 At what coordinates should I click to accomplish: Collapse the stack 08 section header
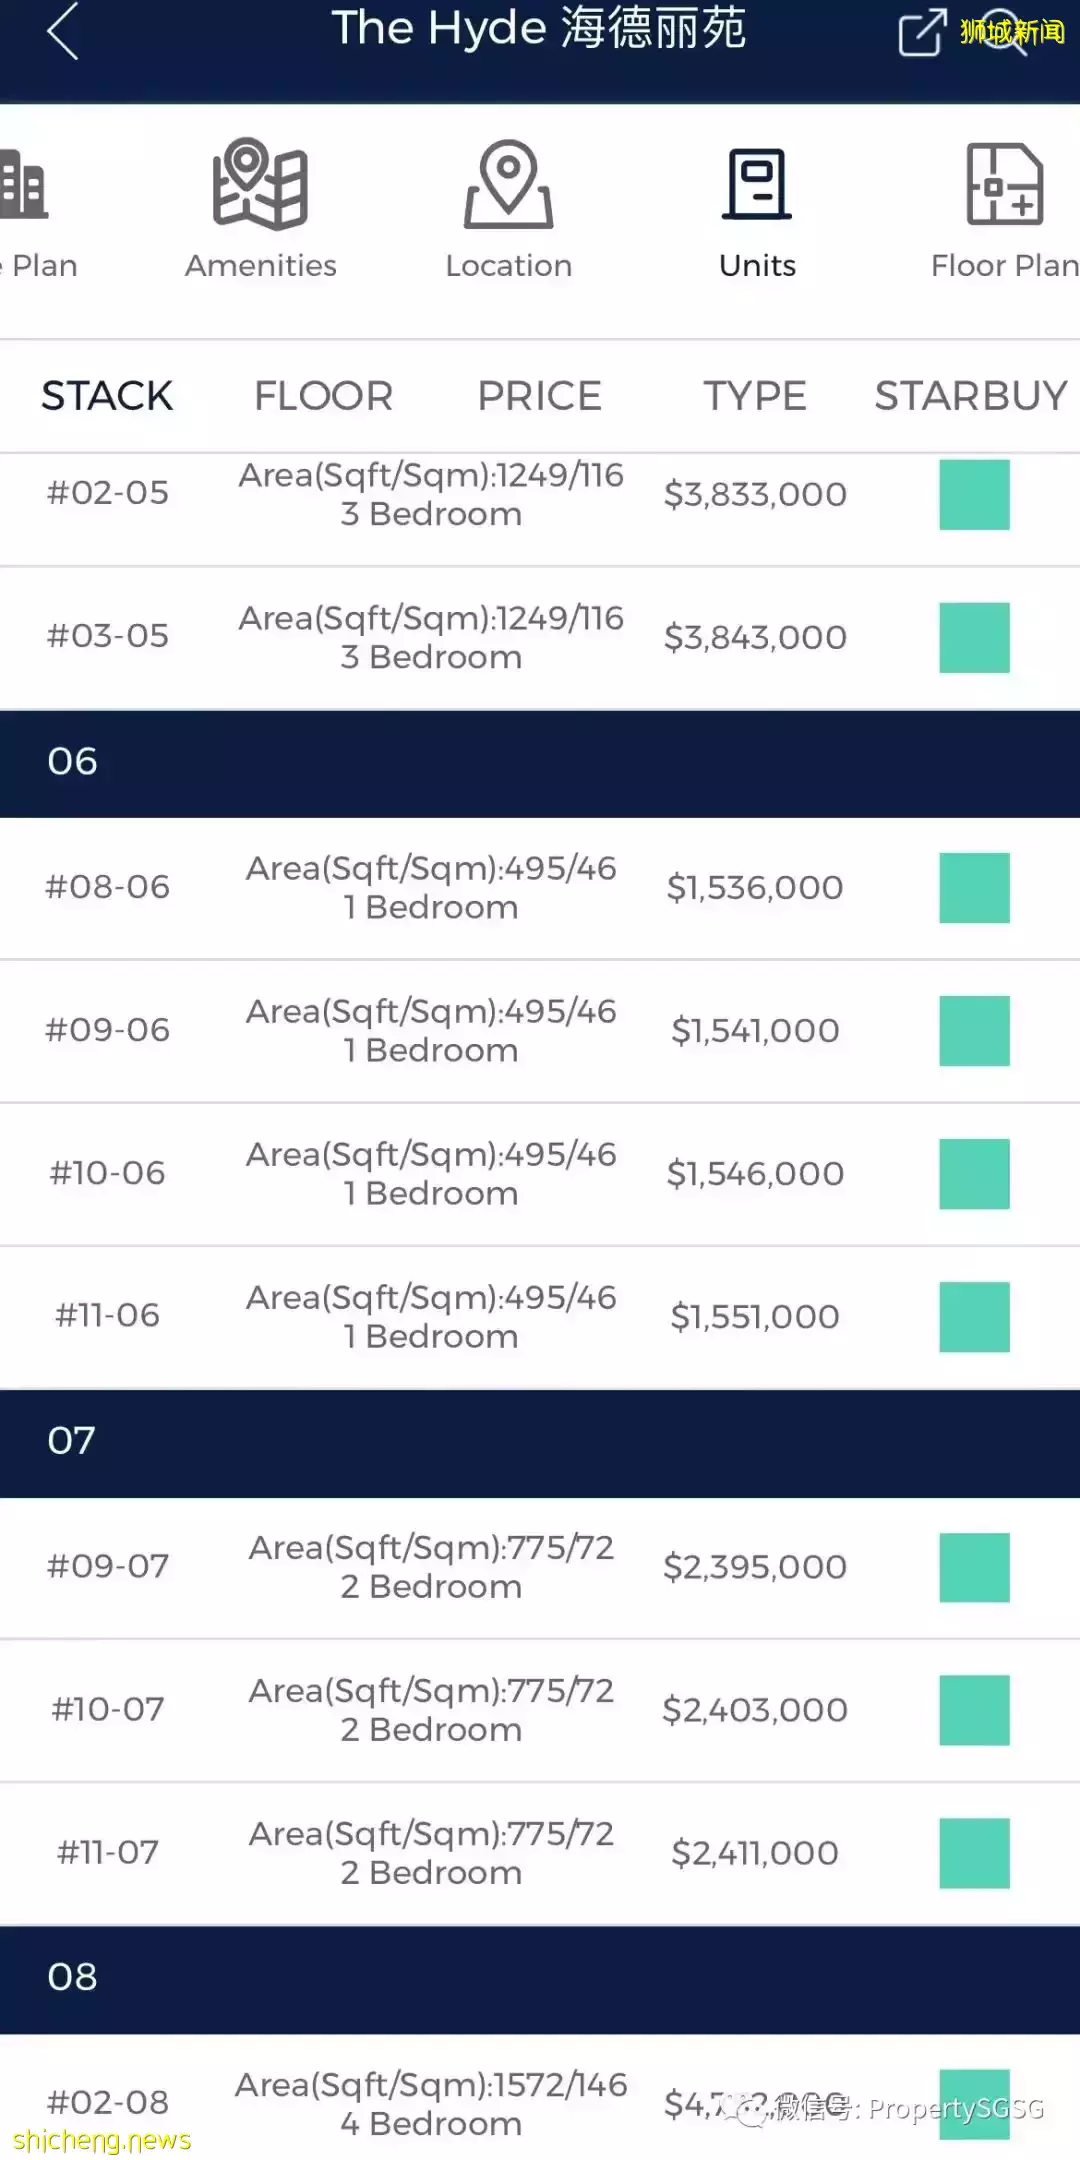click(x=540, y=1977)
